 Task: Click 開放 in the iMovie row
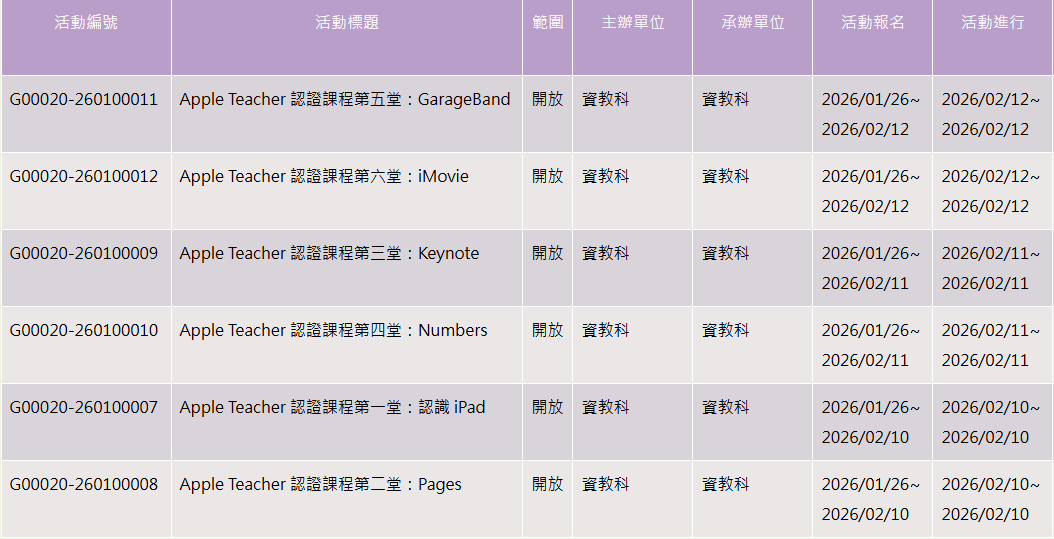[x=547, y=176]
